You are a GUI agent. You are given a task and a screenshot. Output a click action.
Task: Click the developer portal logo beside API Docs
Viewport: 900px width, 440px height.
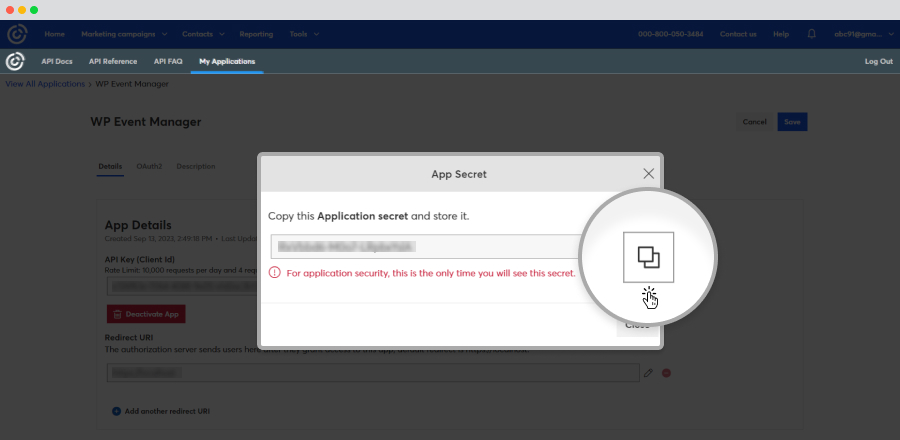pyautogui.click(x=15, y=61)
